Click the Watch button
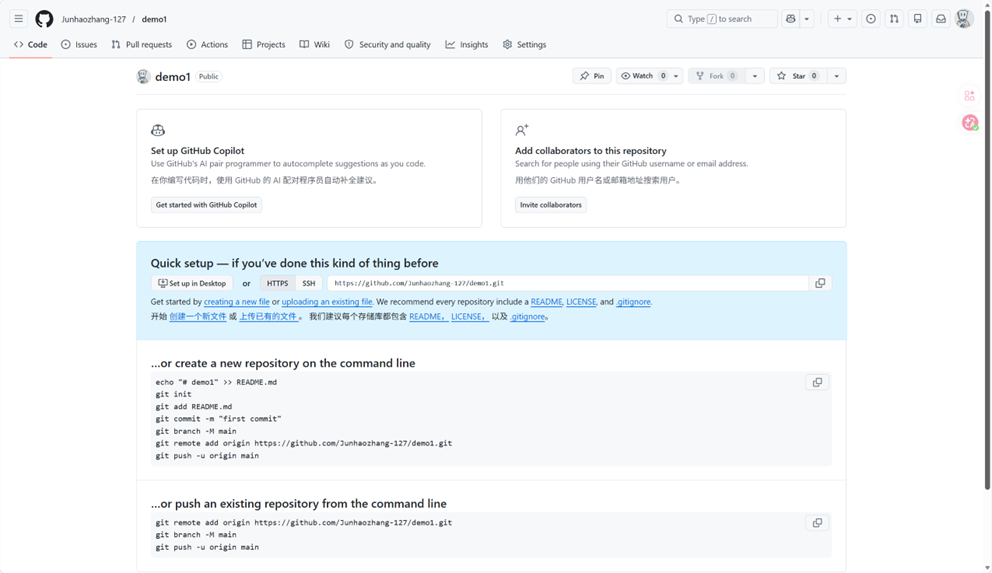Viewport: 992px width, 573px height. click(643, 76)
